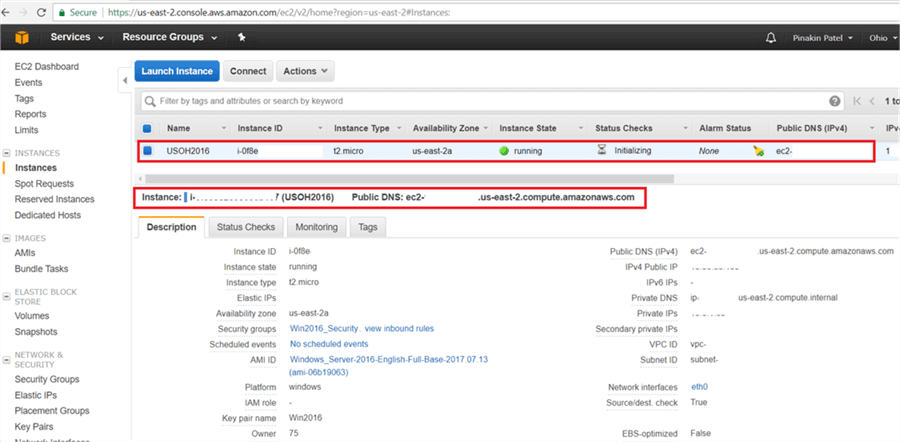900x442 pixels.
Task: Open the Ohio region selector
Action: click(x=882, y=38)
